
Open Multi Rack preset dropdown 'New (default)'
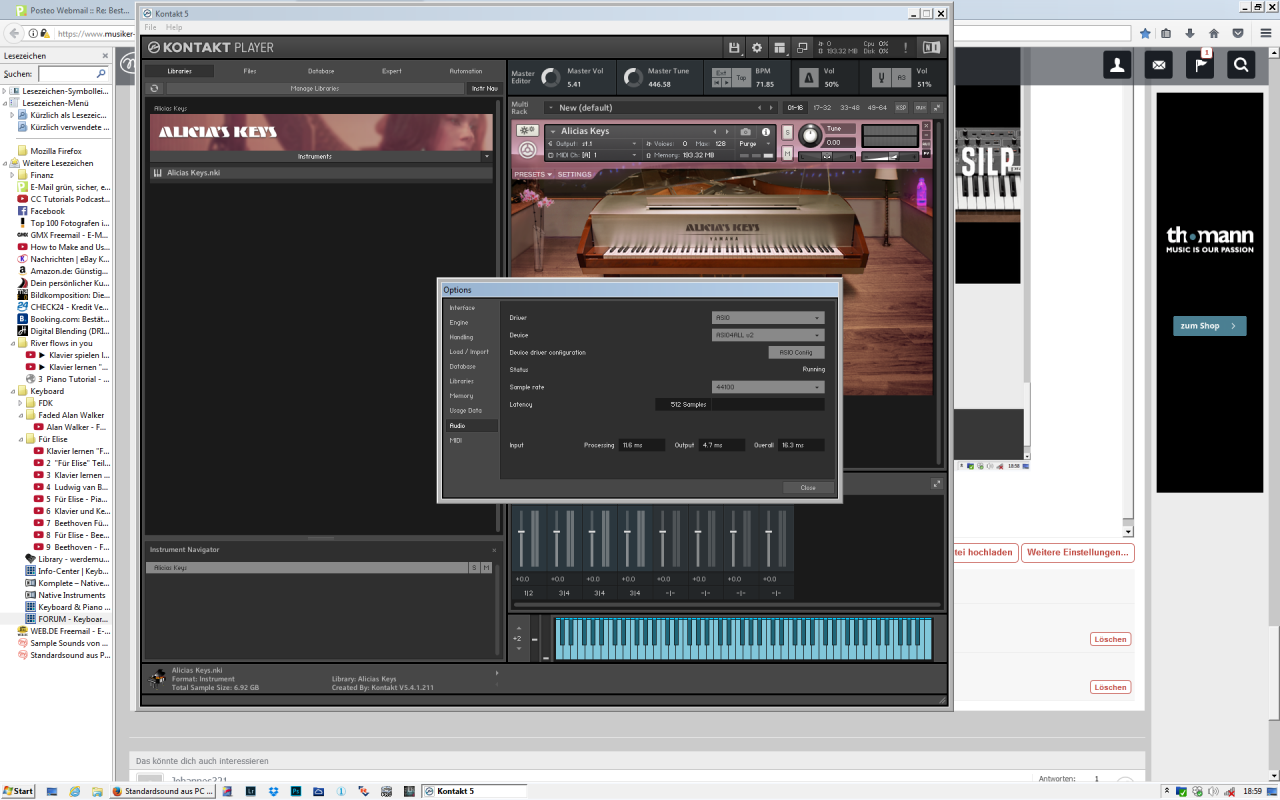[x=661, y=107]
